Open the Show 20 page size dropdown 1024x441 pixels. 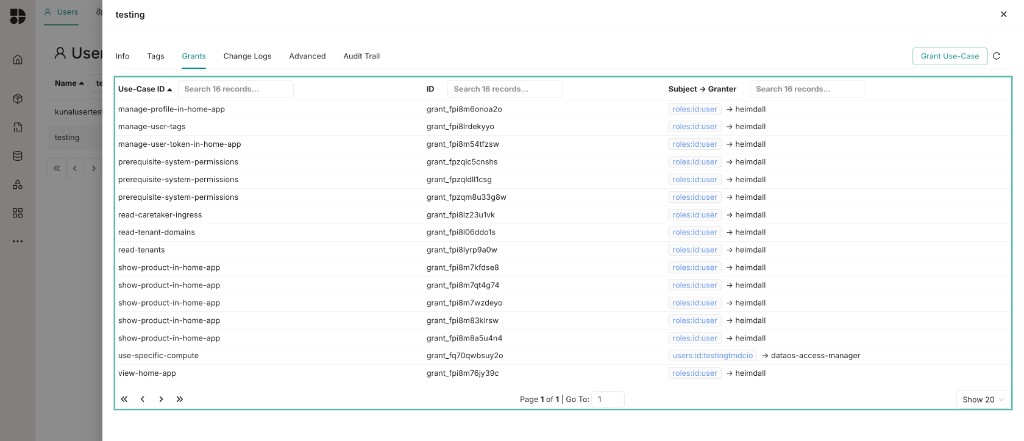(982, 400)
